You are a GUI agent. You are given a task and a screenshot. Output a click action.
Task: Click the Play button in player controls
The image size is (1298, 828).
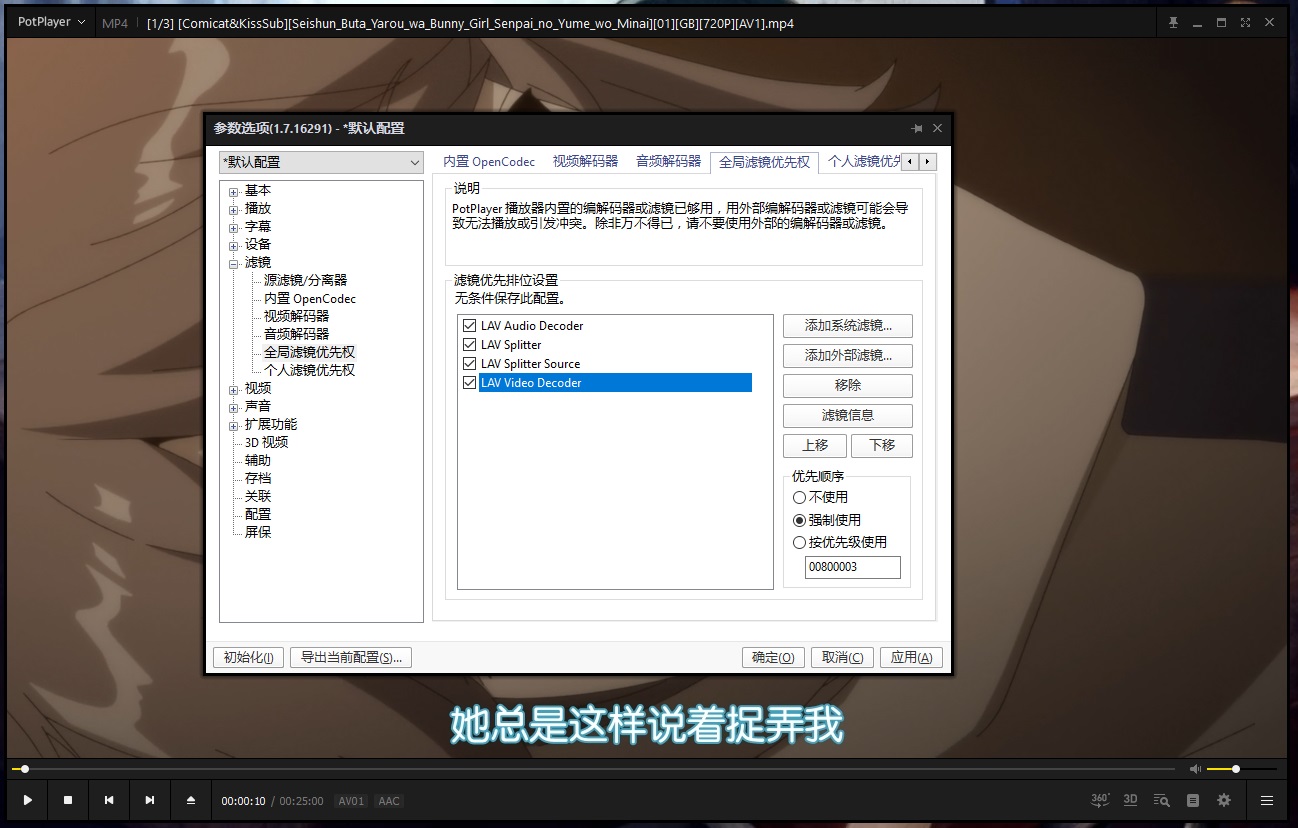click(28, 800)
